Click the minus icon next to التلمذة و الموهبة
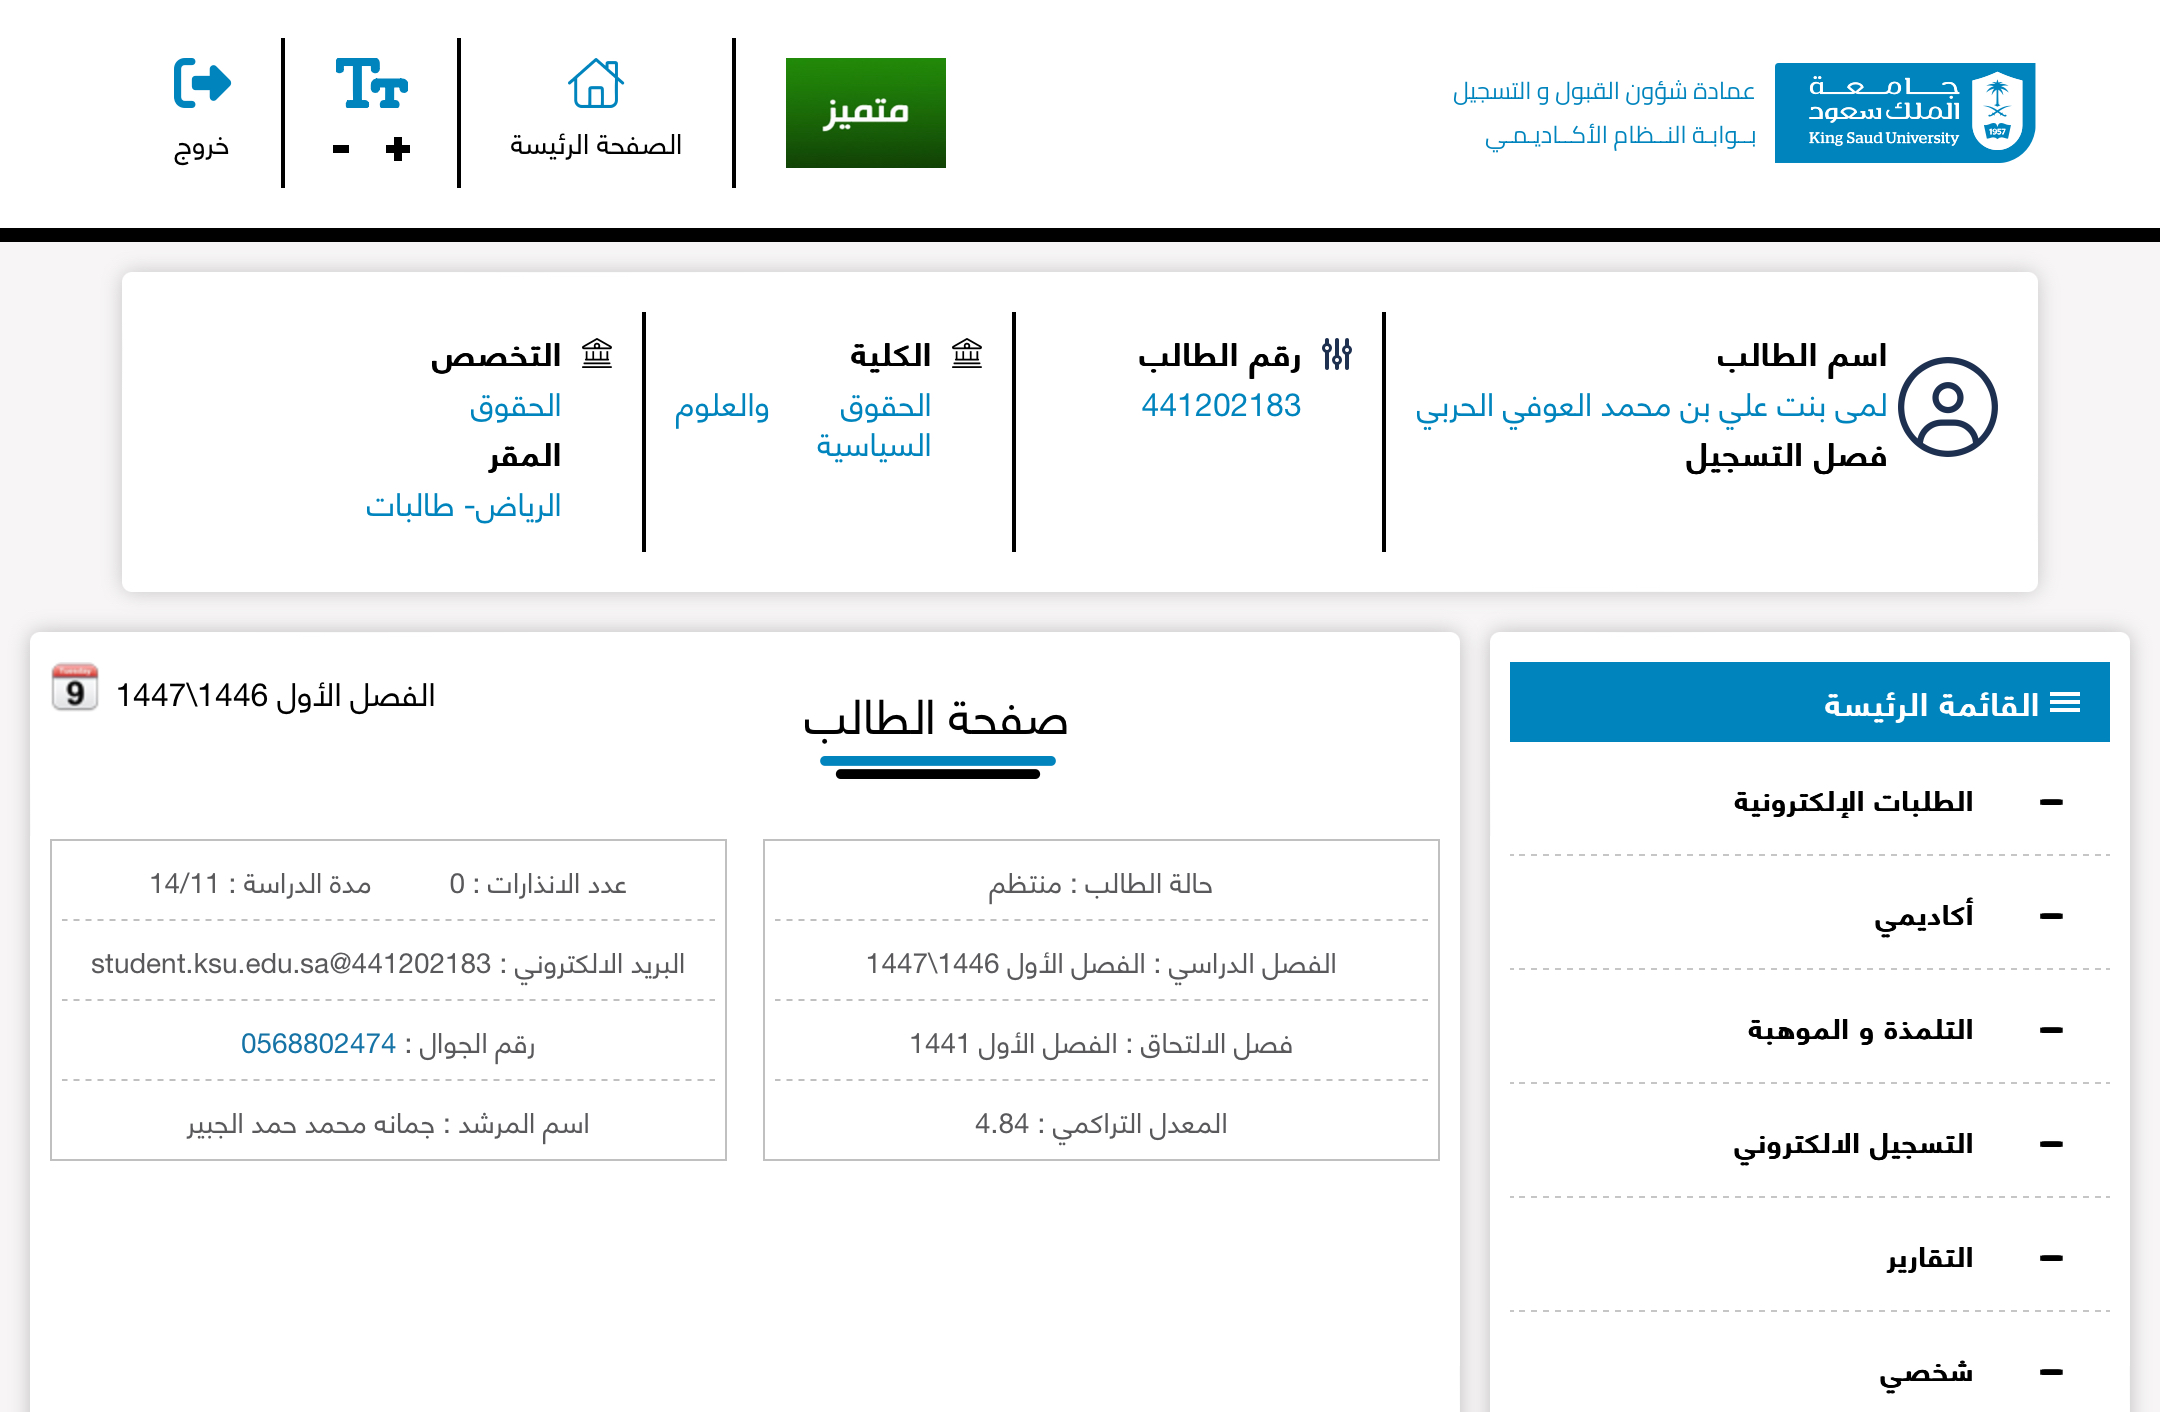Screen dimensions: 2160x1412 pyautogui.click(x=2052, y=1030)
